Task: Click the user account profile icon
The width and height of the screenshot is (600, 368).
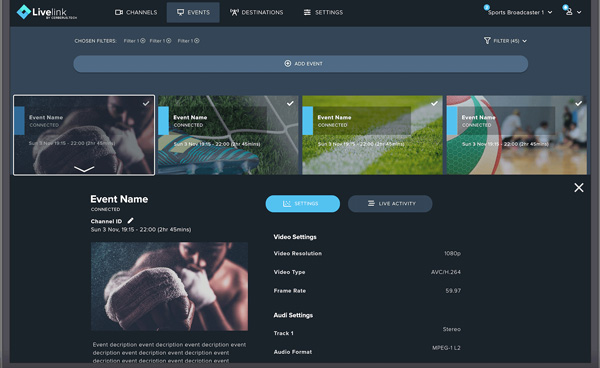Action: (569, 12)
